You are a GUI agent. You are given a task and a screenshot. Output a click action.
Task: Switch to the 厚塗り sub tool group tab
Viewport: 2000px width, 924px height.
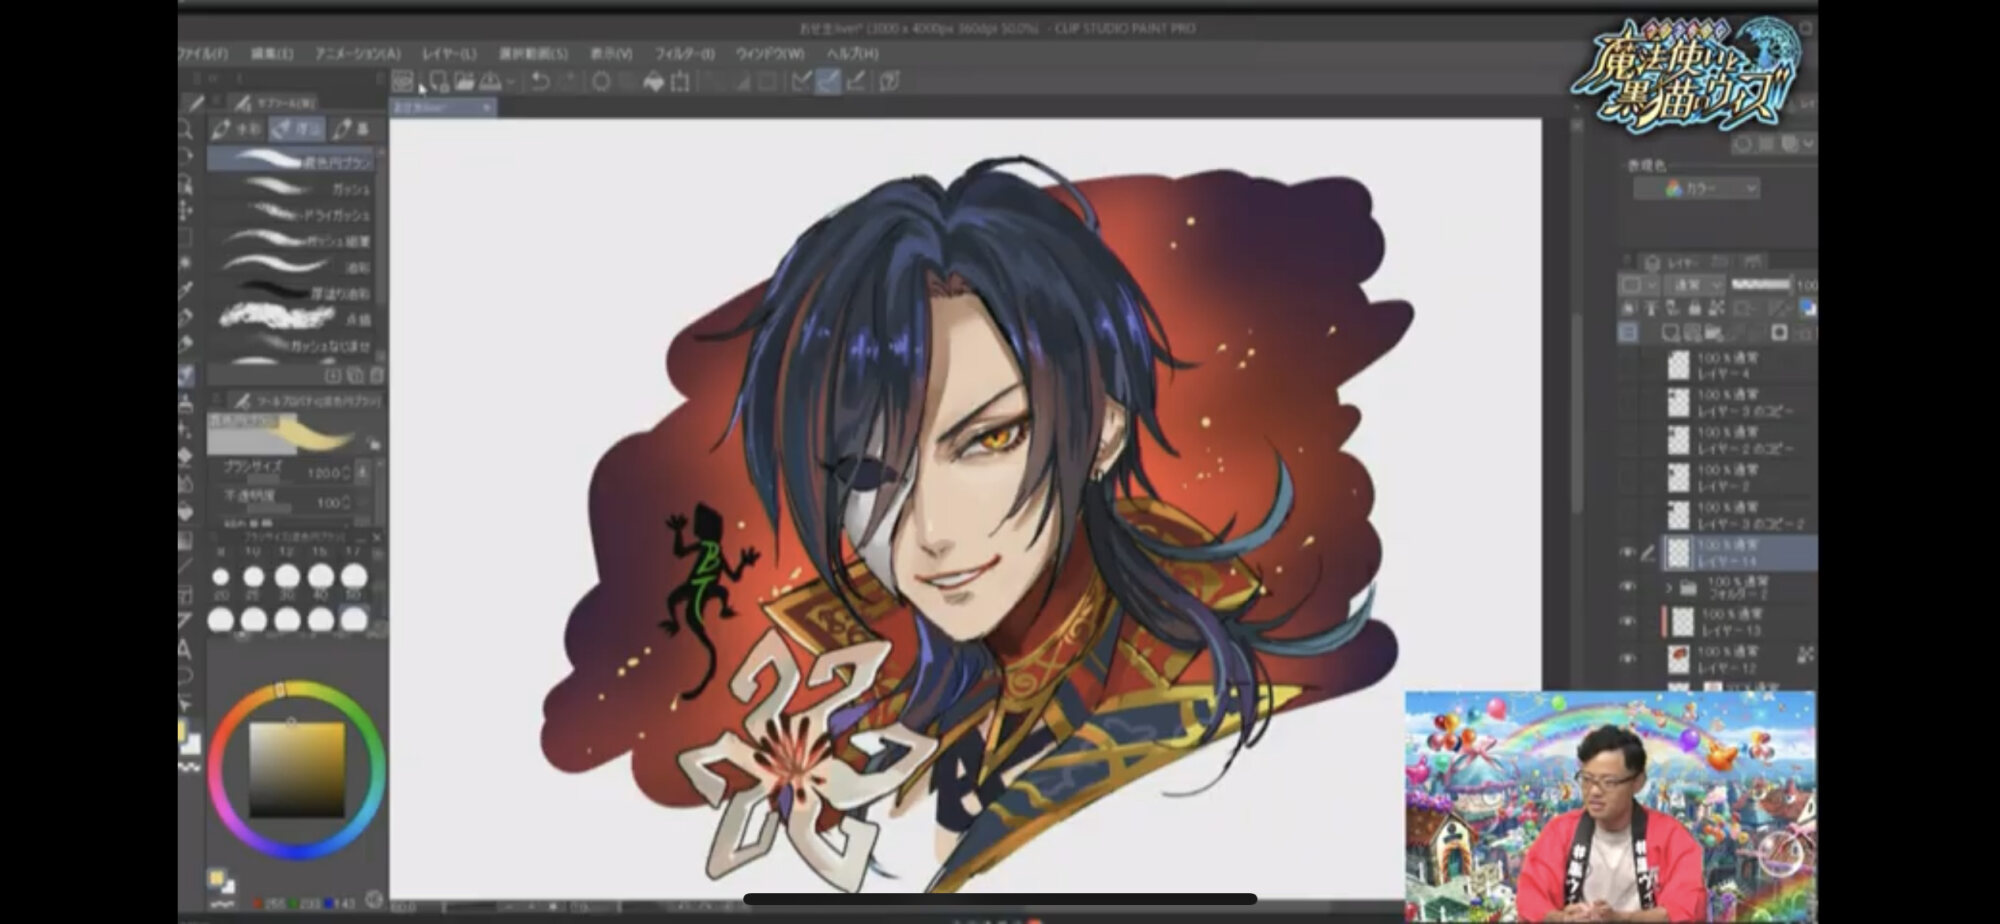[x=297, y=129]
